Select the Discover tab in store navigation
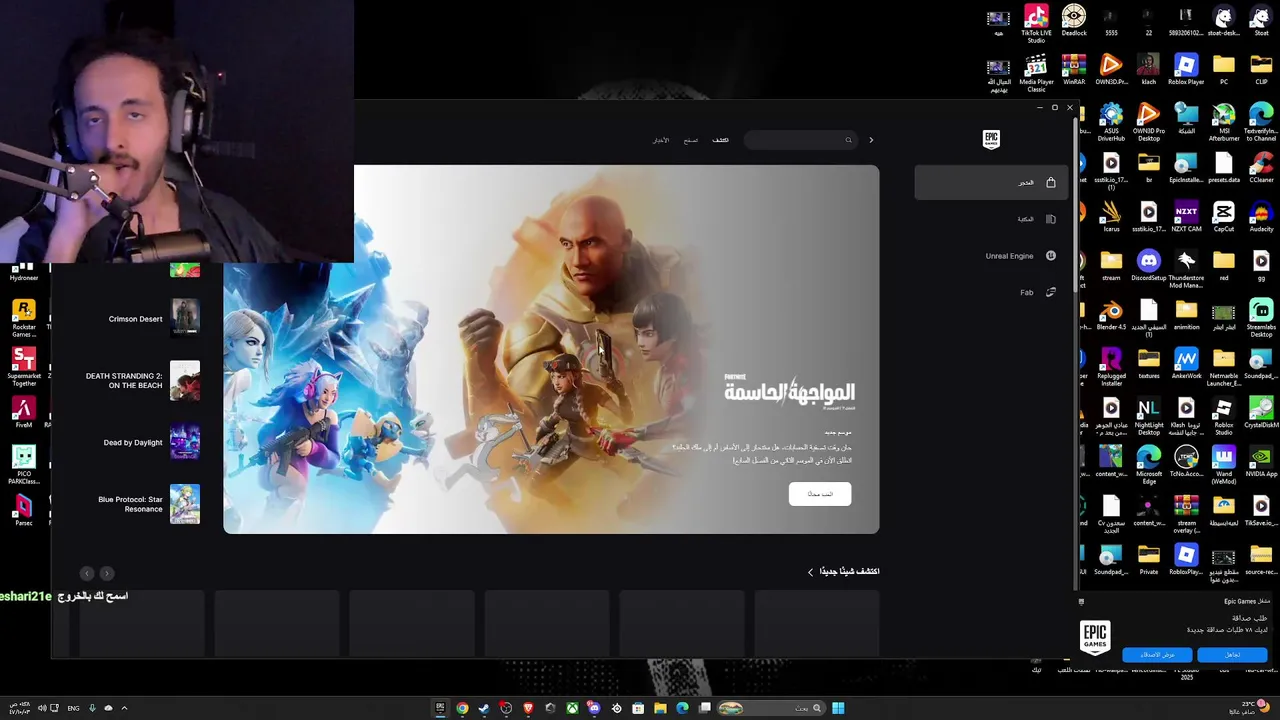 coord(720,140)
